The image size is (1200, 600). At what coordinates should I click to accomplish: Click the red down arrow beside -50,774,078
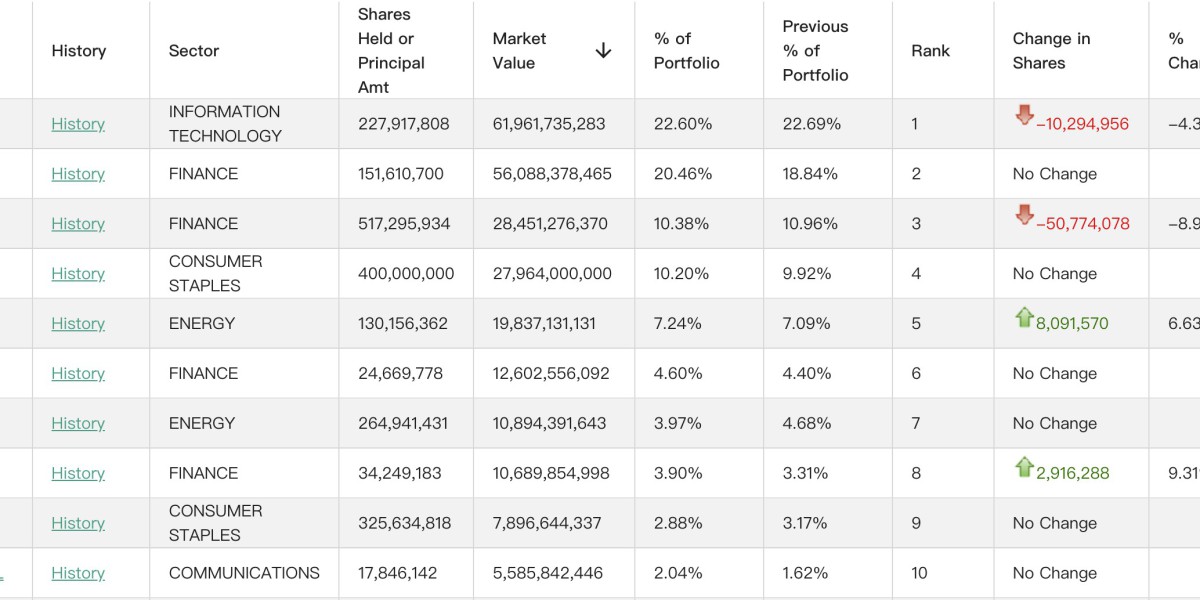[x=1024, y=215]
